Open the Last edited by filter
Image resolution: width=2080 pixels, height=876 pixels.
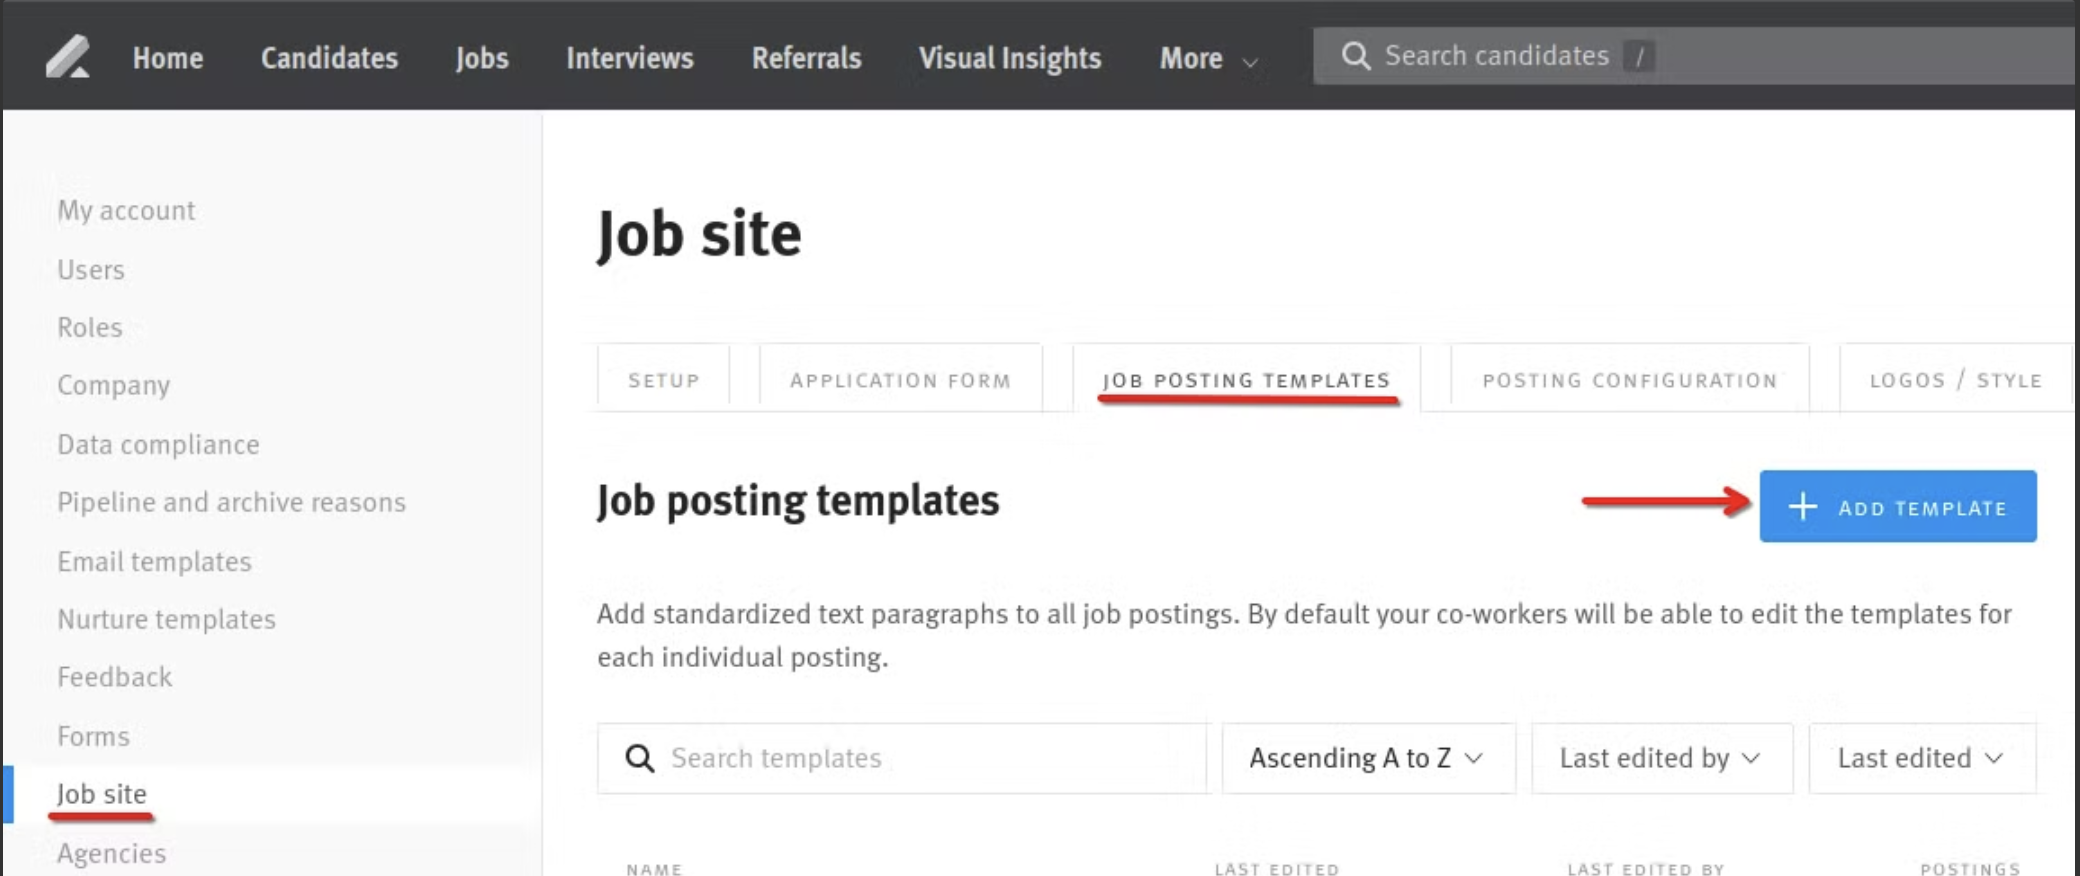point(1661,758)
